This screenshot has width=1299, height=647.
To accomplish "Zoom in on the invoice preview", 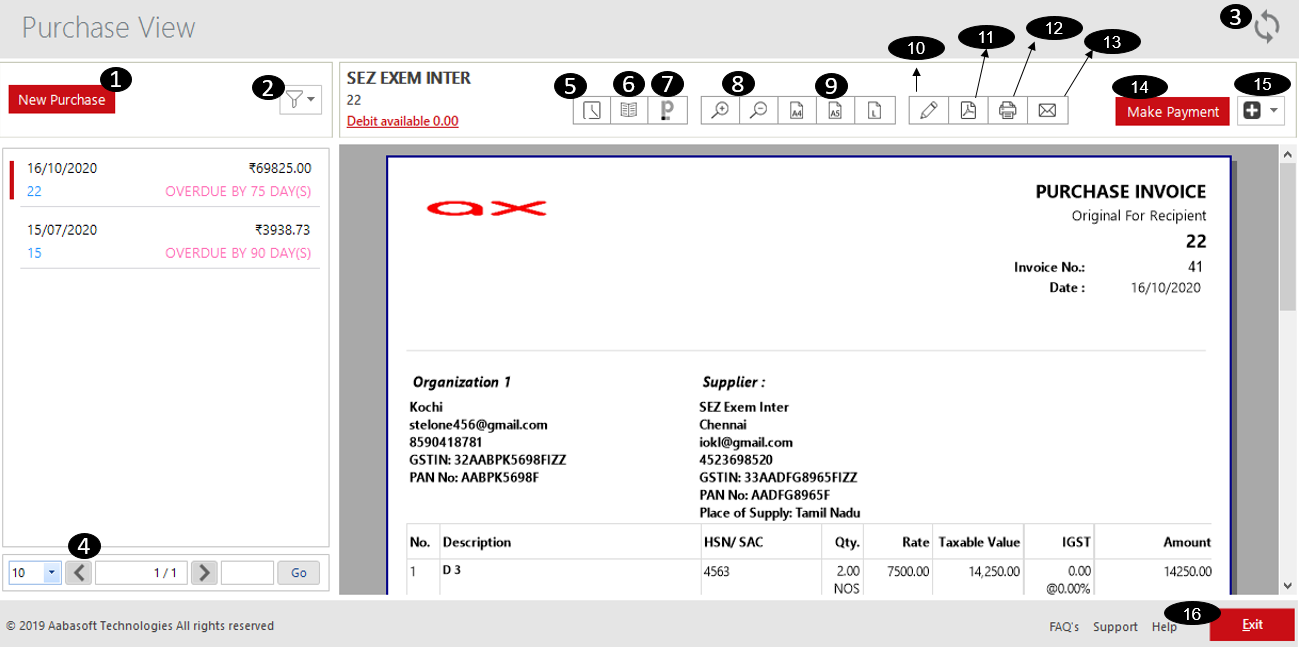I will tap(718, 110).
